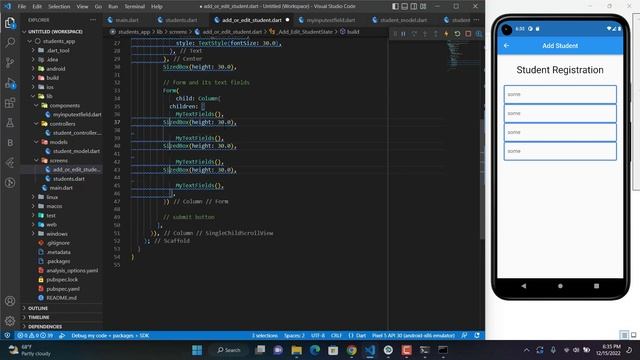
Task: Restart the debug session
Action: [x=457, y=34]
